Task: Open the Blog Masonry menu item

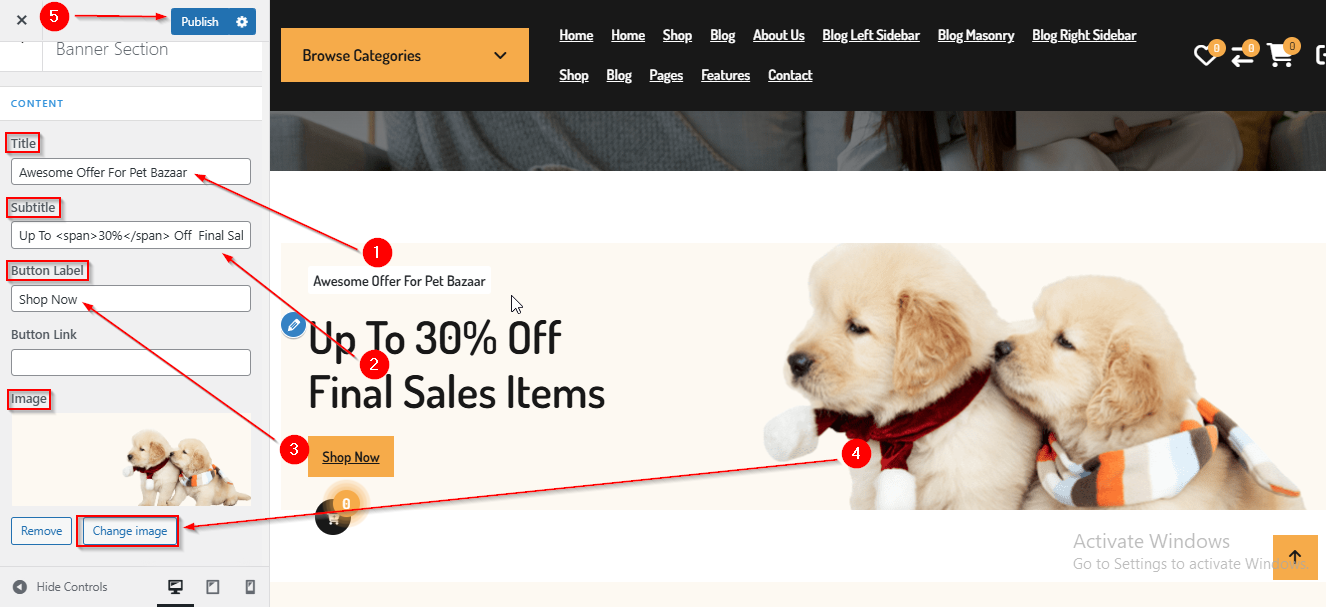Action: click(x=976, y=35)
